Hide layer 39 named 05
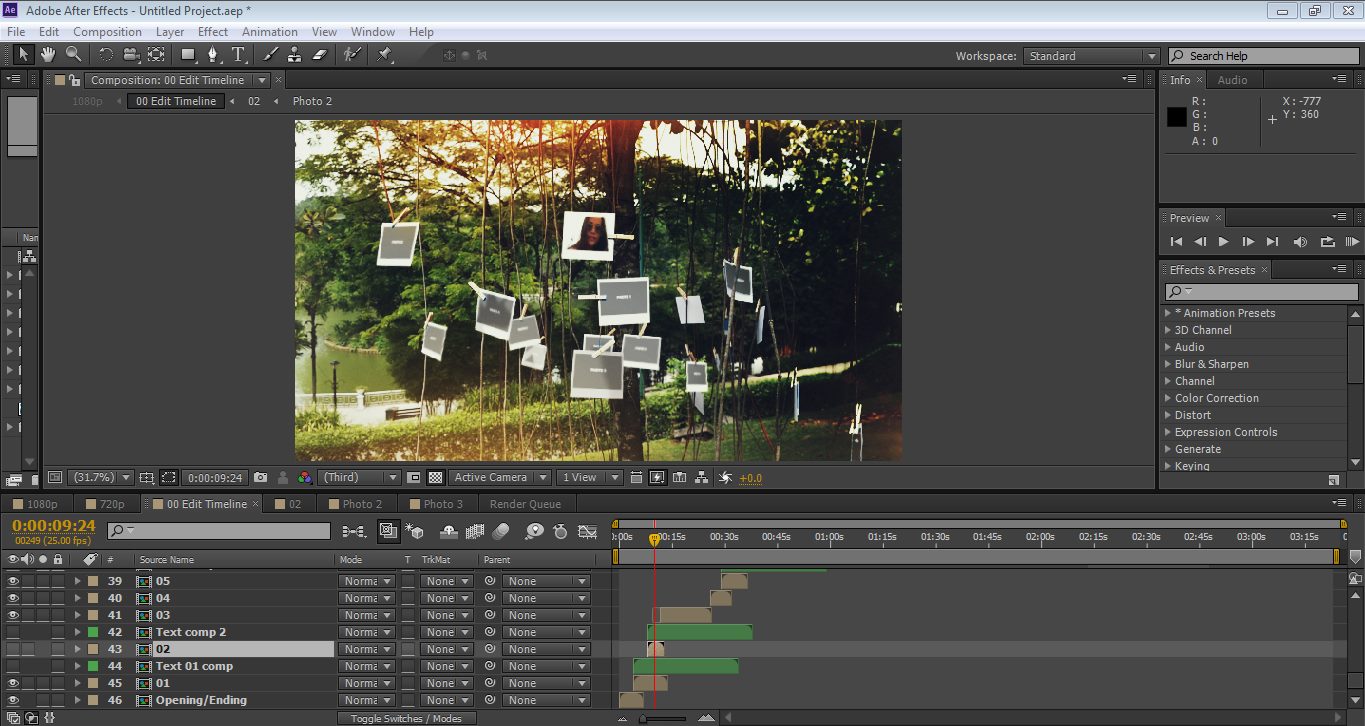 (x=13, y=581)
